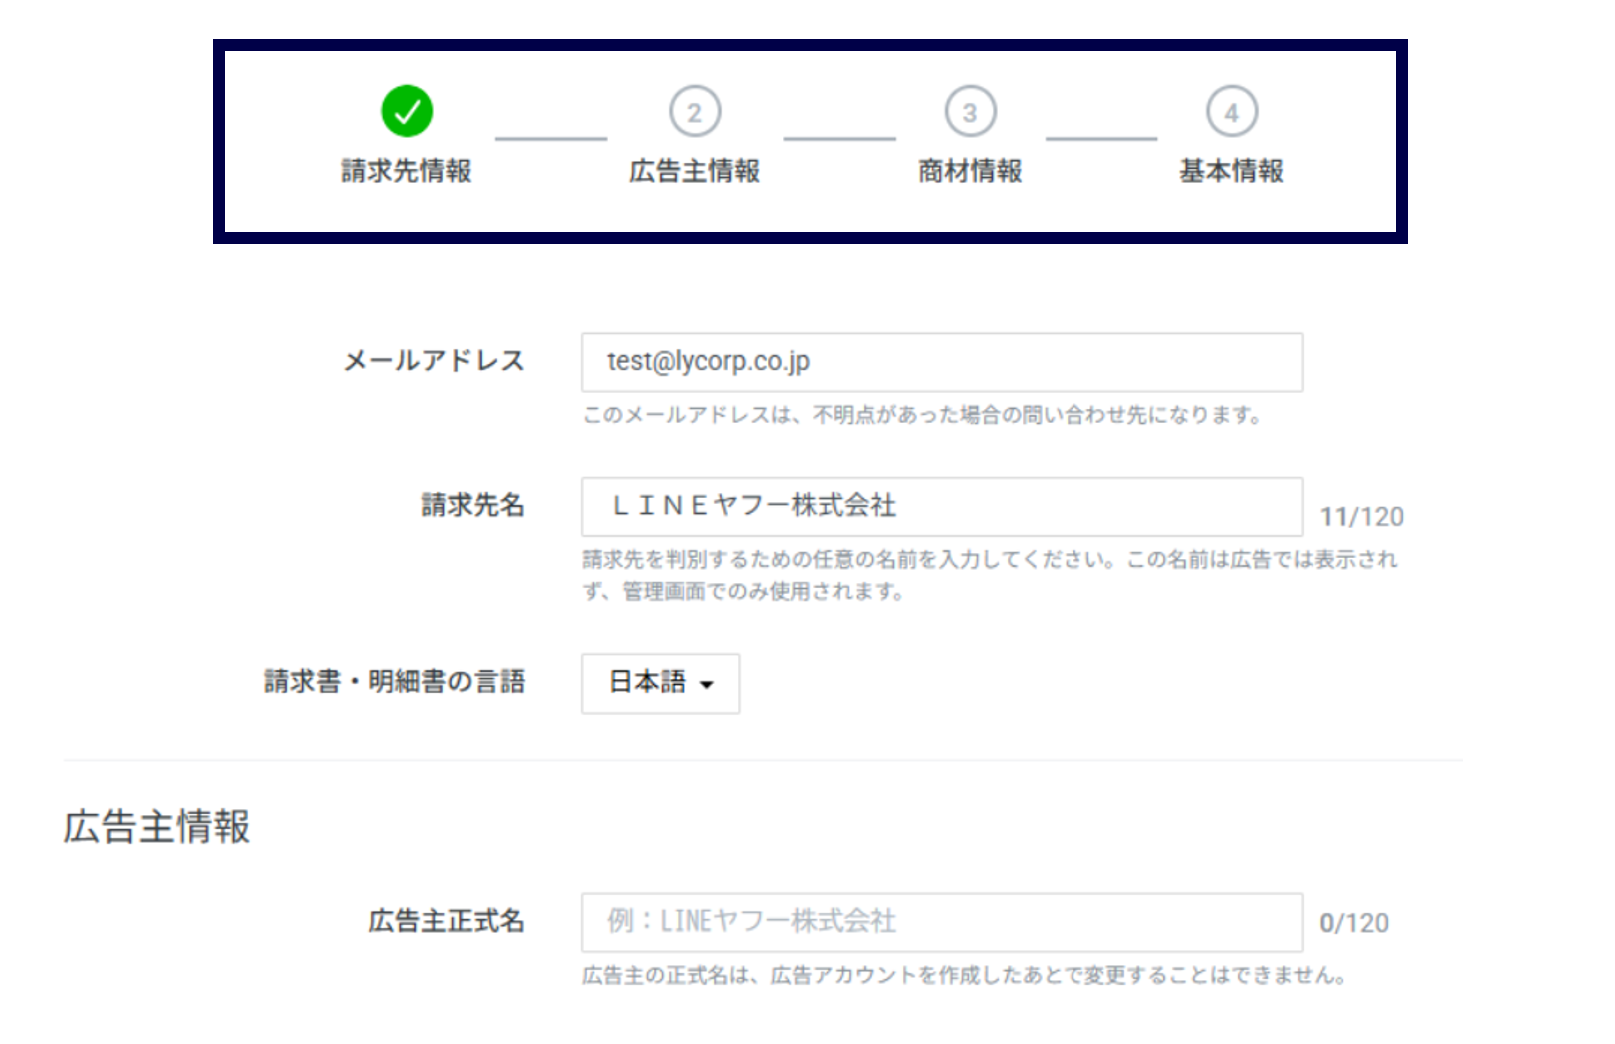Viewport: 1615px width, 1044px height.
Task: Click the 請求書・明細書の言語 label
Action: [395, 682]
